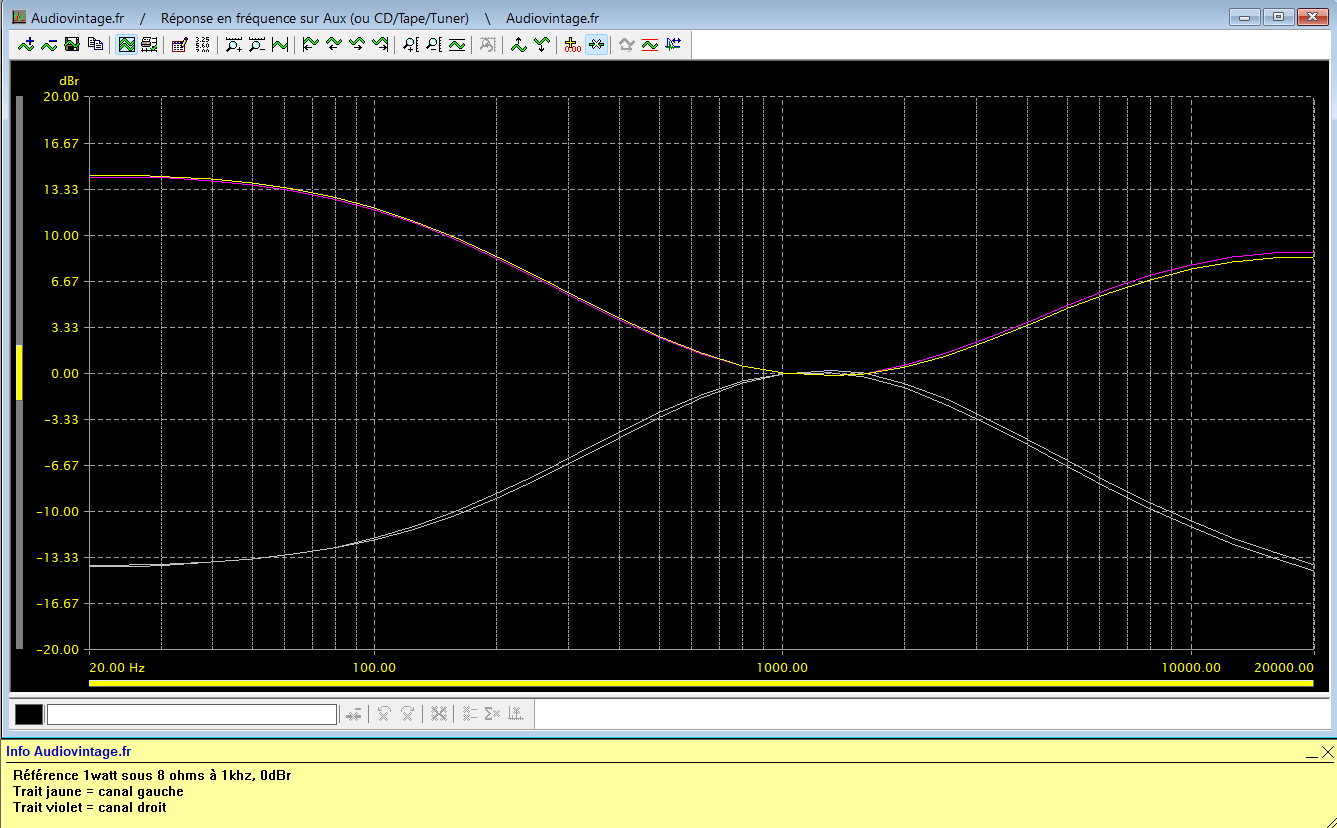Screen dimensions: 1337x828
Task: Click the zoom out magnifier with minus
Action: click(x=257, y=44)
